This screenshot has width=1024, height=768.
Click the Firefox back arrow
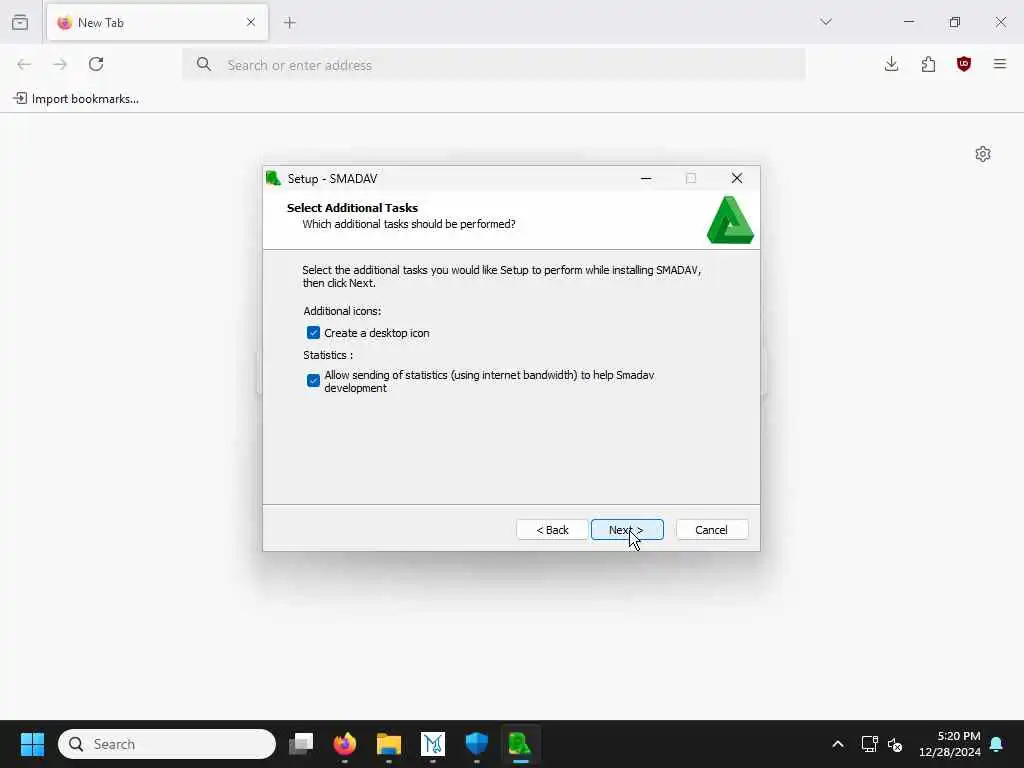pos(24,64)
